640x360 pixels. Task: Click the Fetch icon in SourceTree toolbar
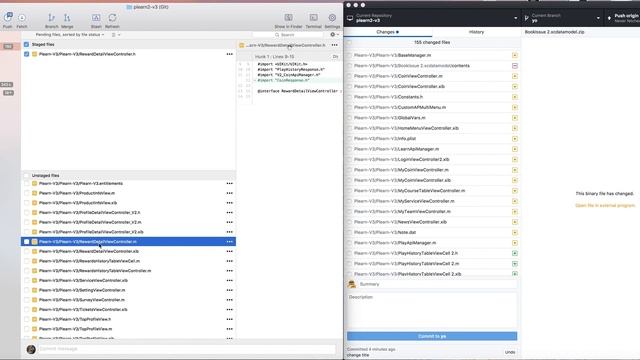(x=22, y=18)
